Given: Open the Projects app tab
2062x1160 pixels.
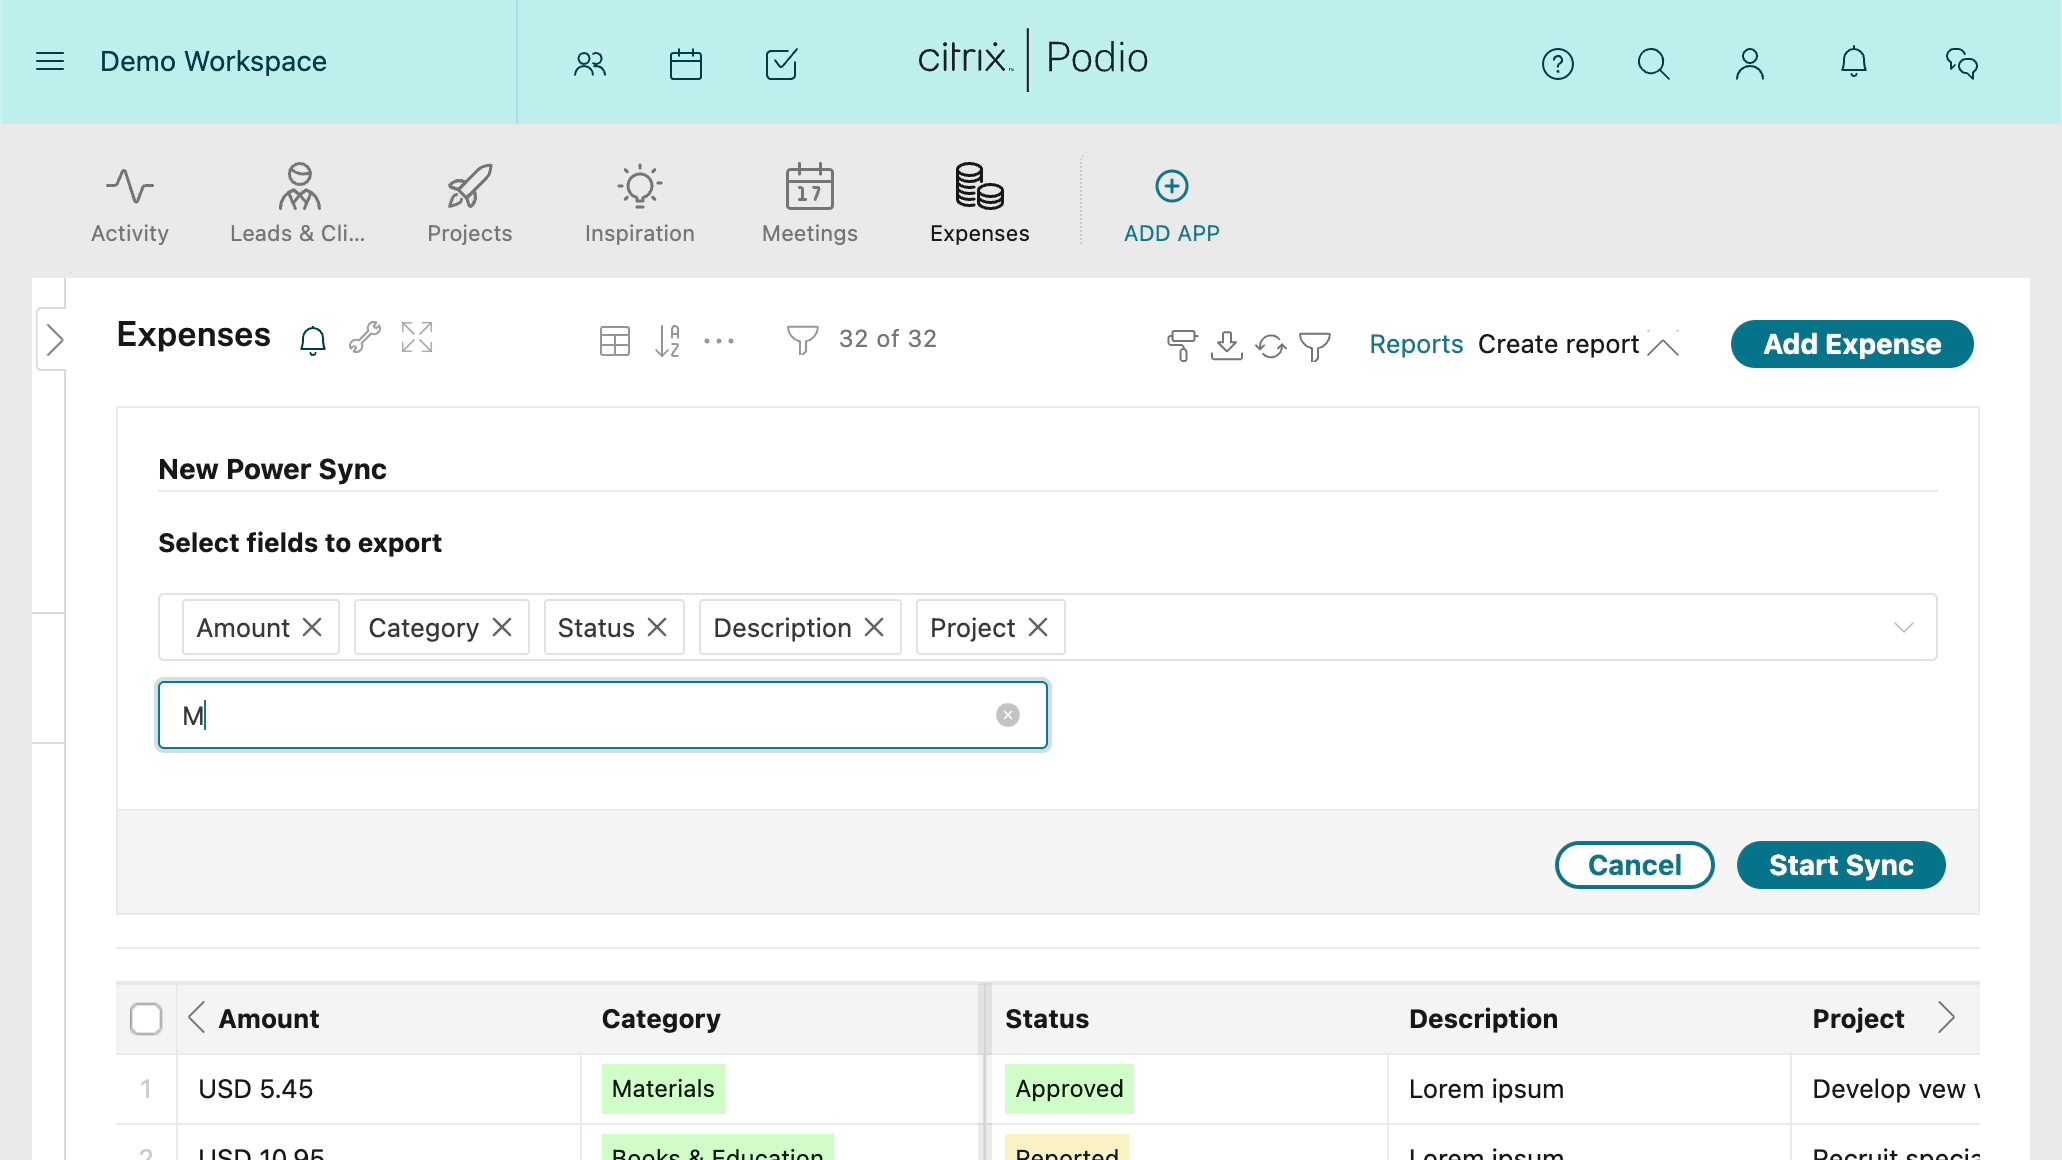Looking at the screenshot, I should pyautogui.click(x=470, y=205).
